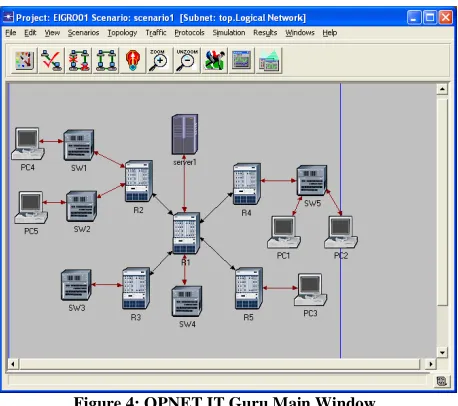The image size is (458, 406).
Task: Close the project window
Action: point(446,17)
